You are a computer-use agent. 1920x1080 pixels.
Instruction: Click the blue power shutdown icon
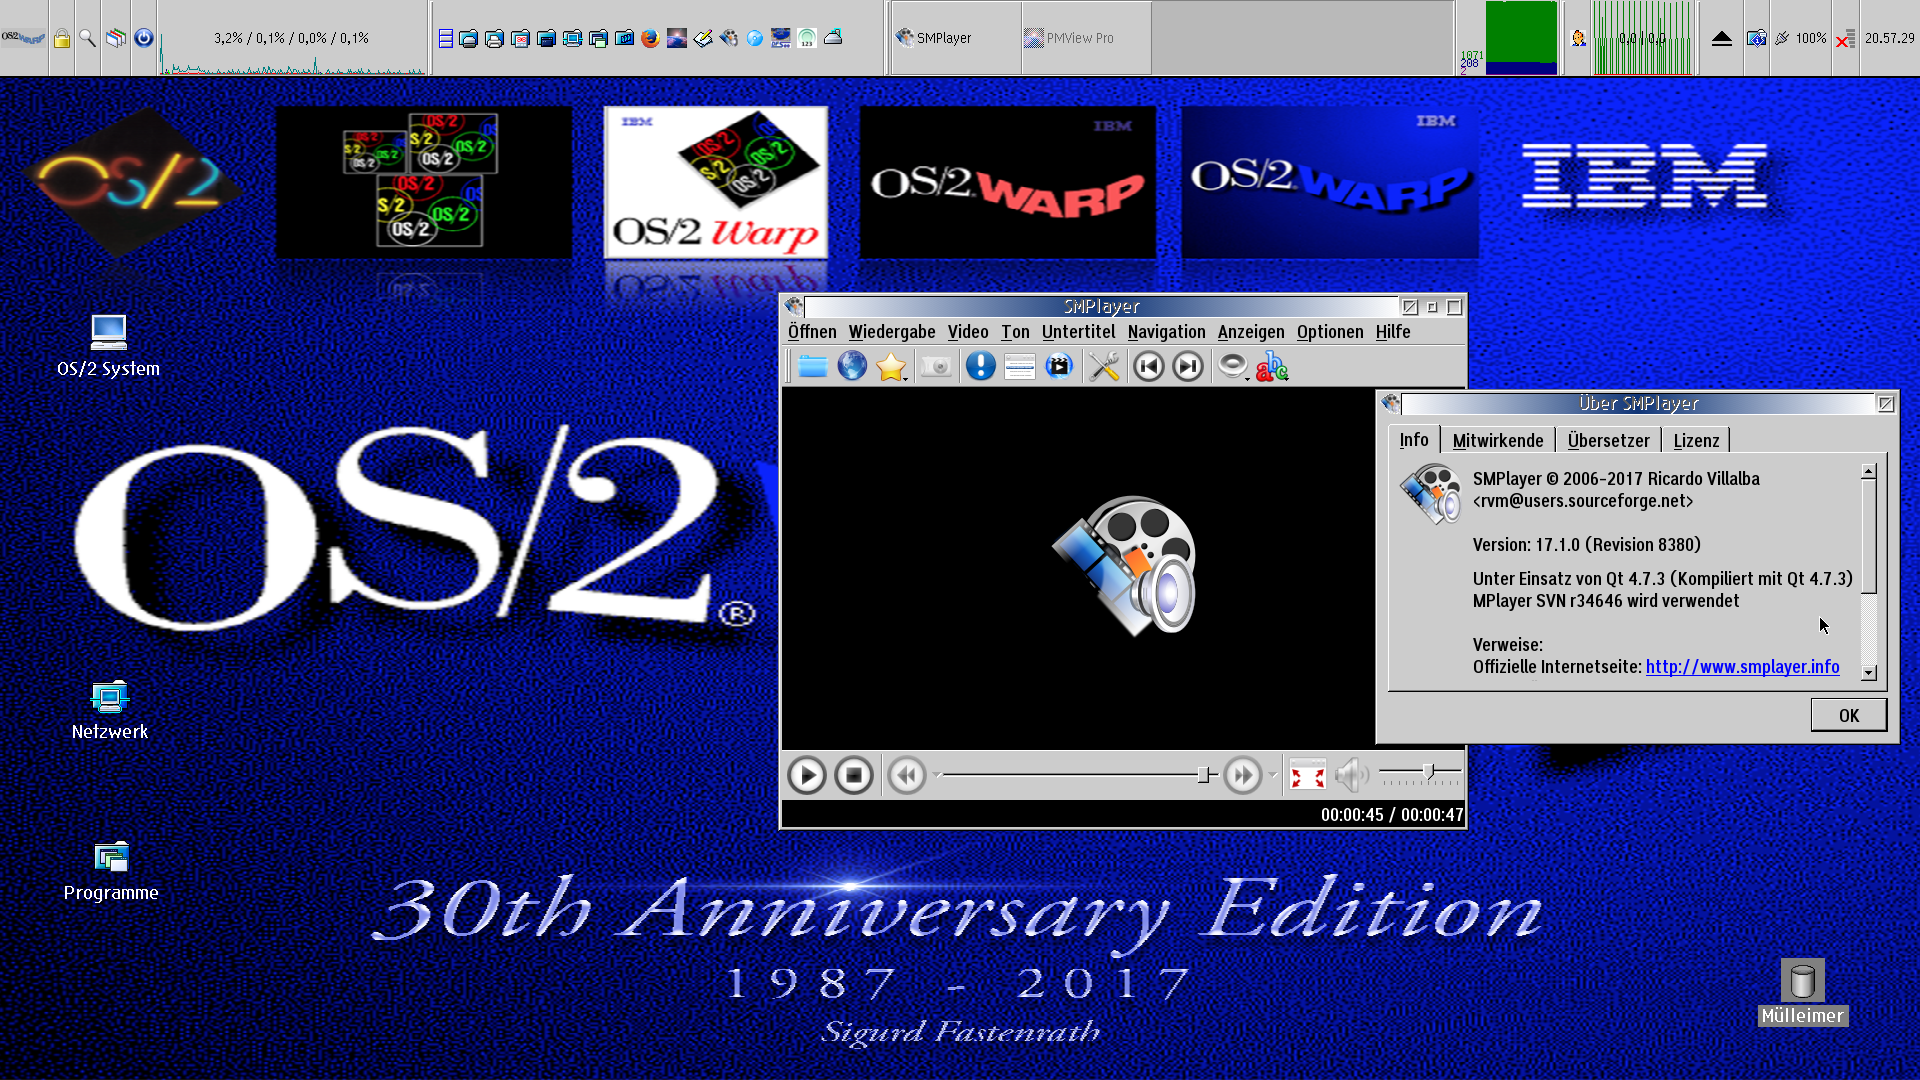(144, 38)
